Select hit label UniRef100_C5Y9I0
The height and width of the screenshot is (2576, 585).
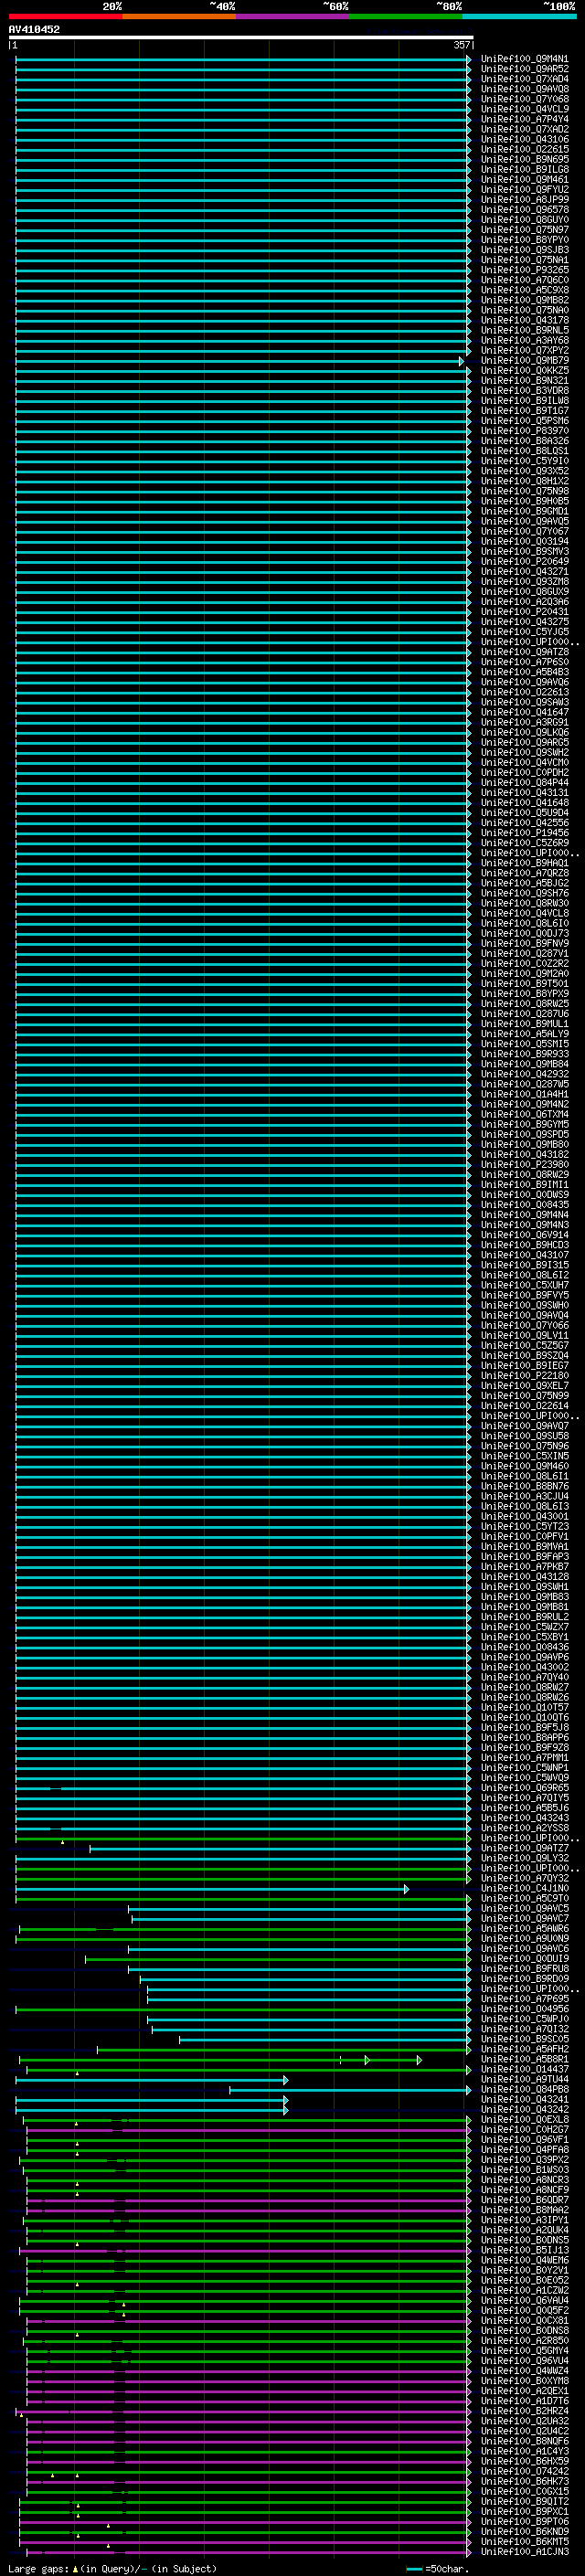tap(525, 461)
